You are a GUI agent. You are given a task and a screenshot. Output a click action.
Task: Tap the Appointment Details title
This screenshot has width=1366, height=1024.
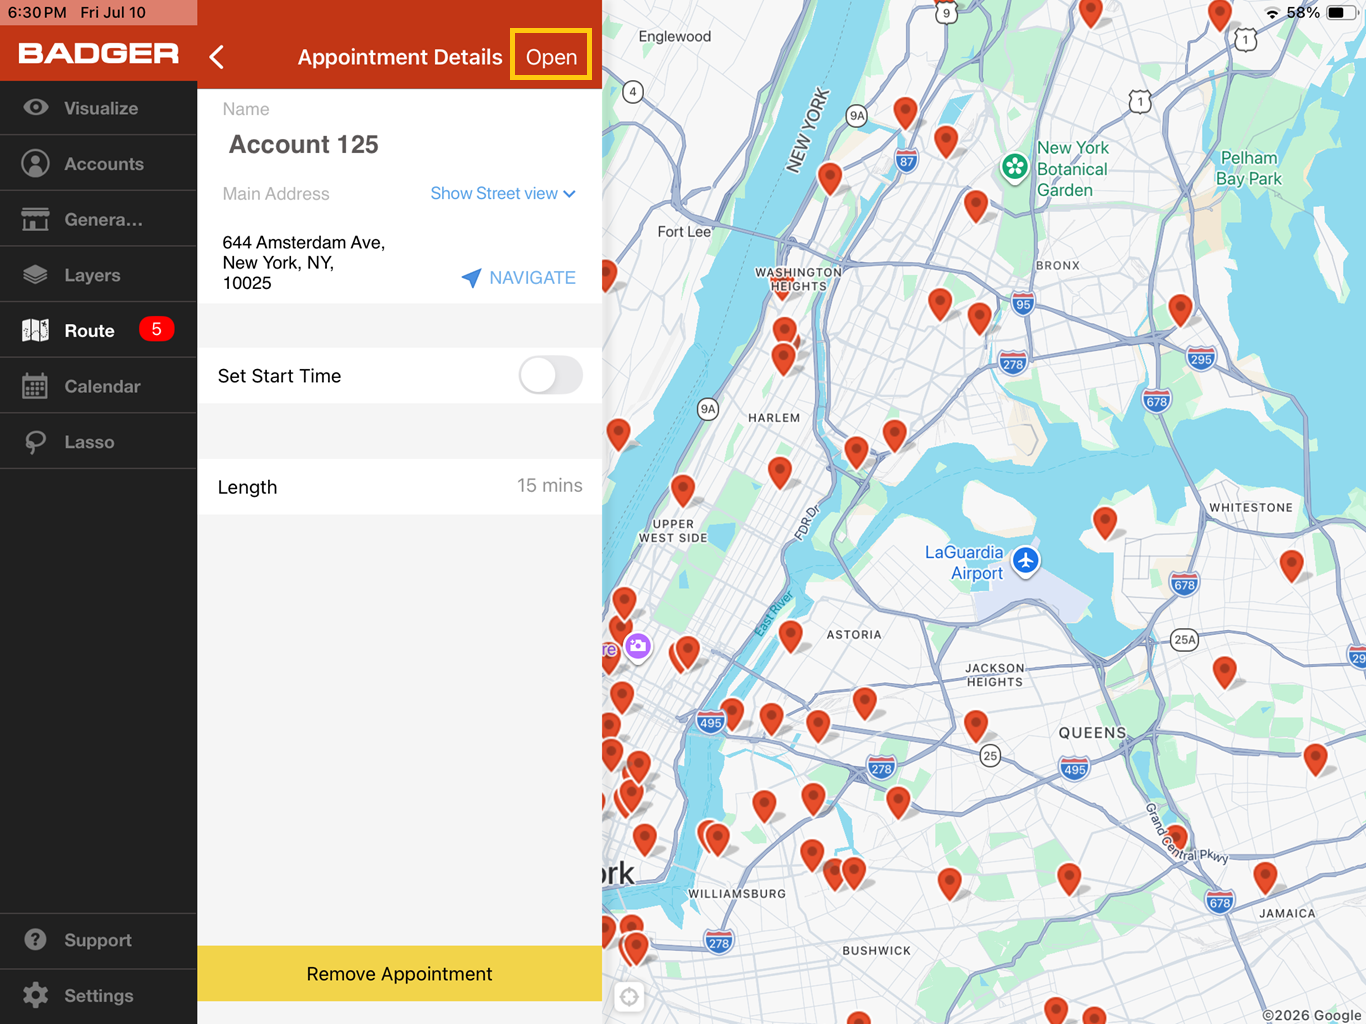click(x=400, y=57)
